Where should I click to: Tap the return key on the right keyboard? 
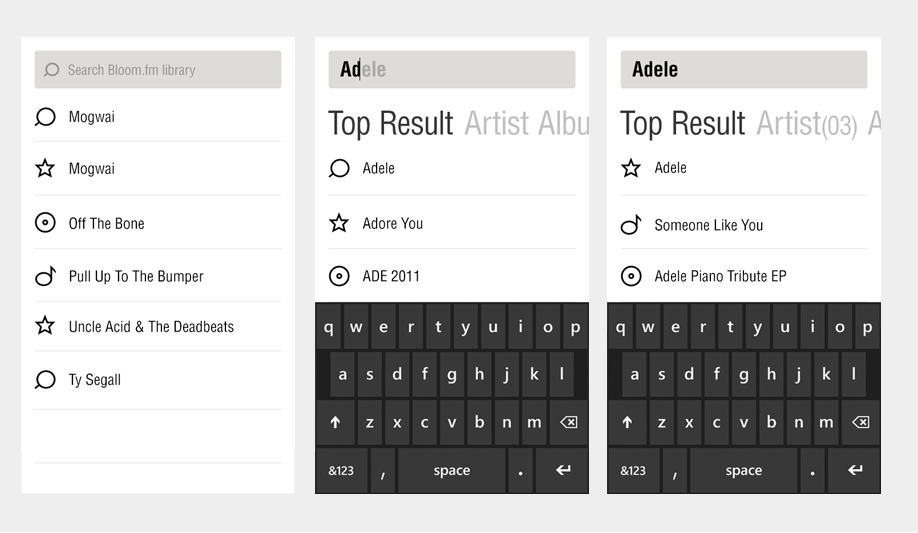click(x=855, y=470)
